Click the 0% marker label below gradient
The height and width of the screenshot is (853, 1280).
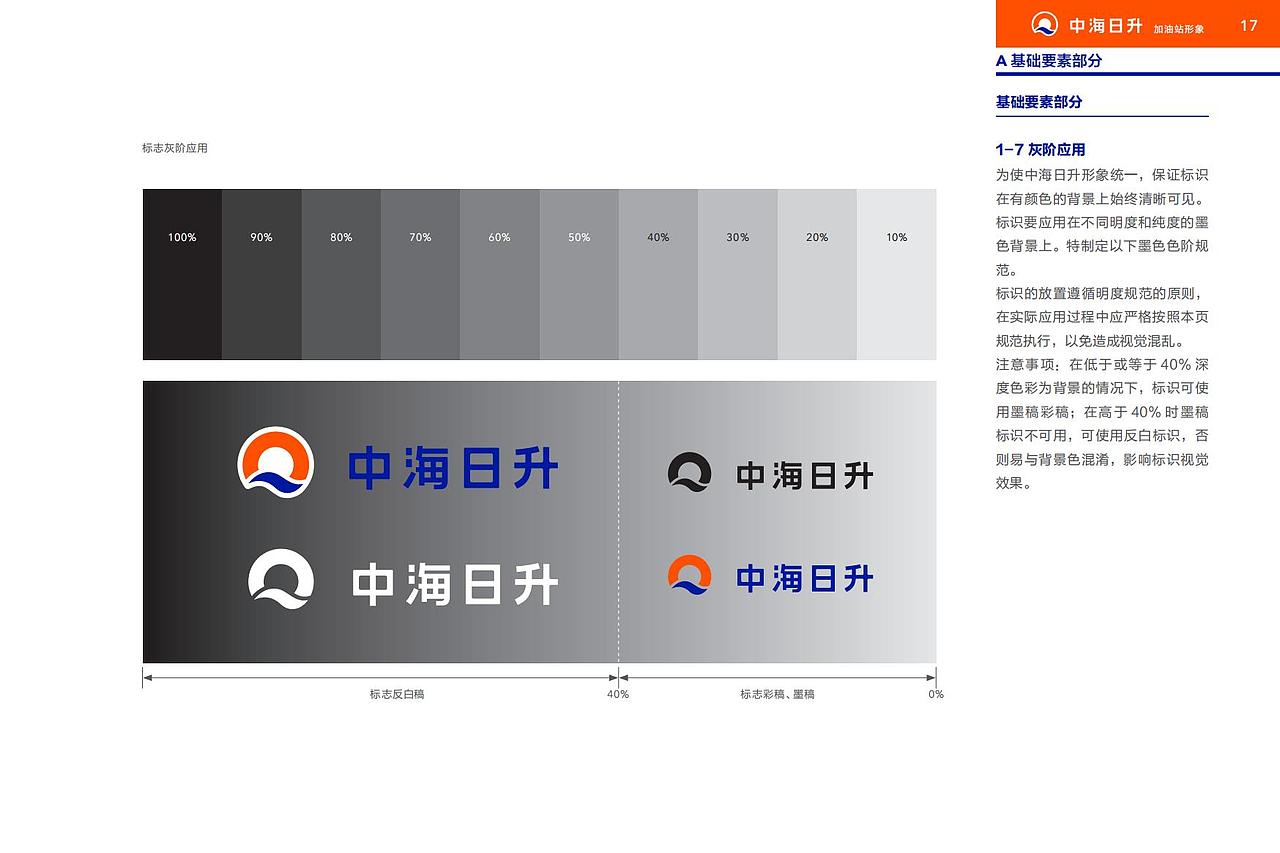click(936, 694)
